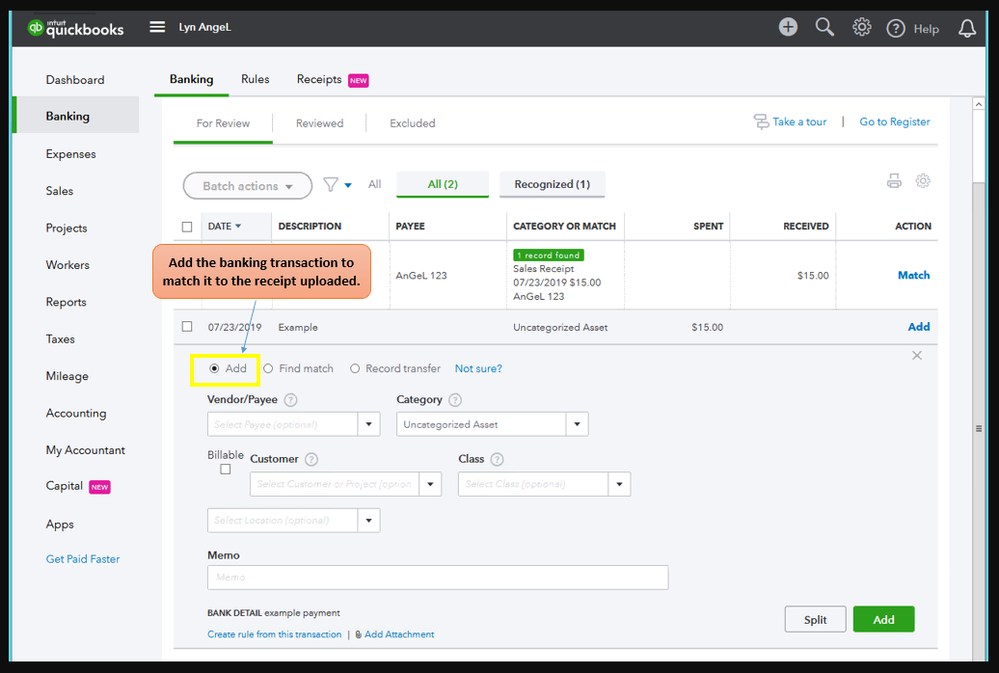
Task: Click the vertical scrollbar up arrow
Action: (979, 104)
